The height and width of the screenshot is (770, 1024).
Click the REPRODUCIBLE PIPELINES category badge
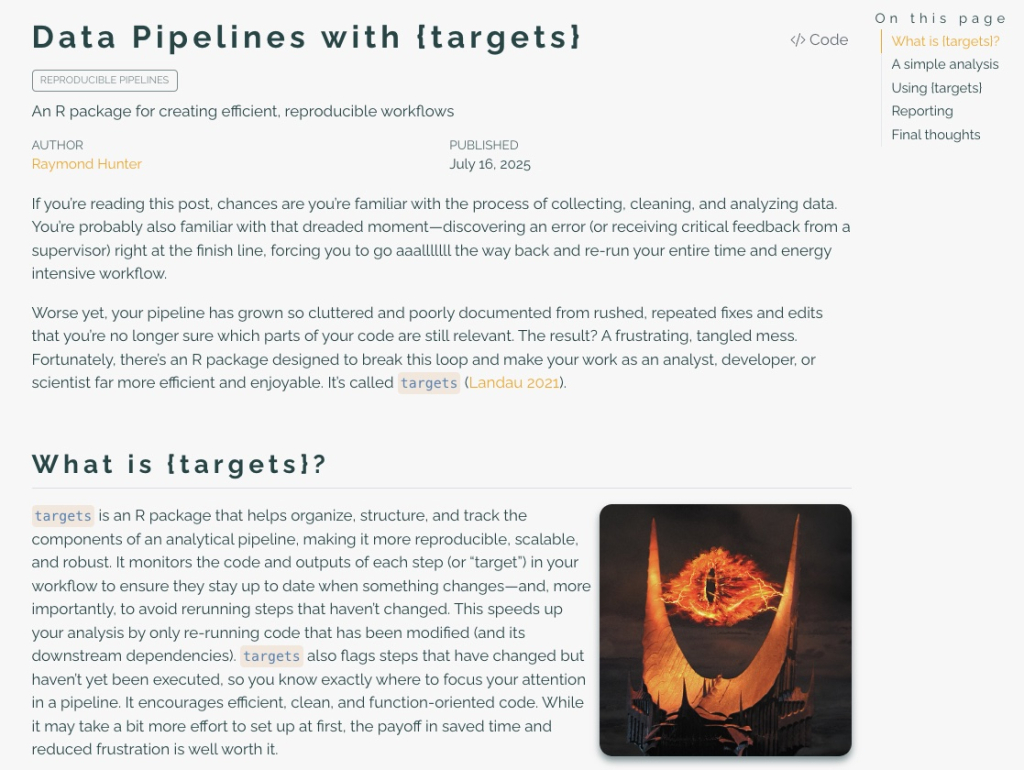(104, 80)
